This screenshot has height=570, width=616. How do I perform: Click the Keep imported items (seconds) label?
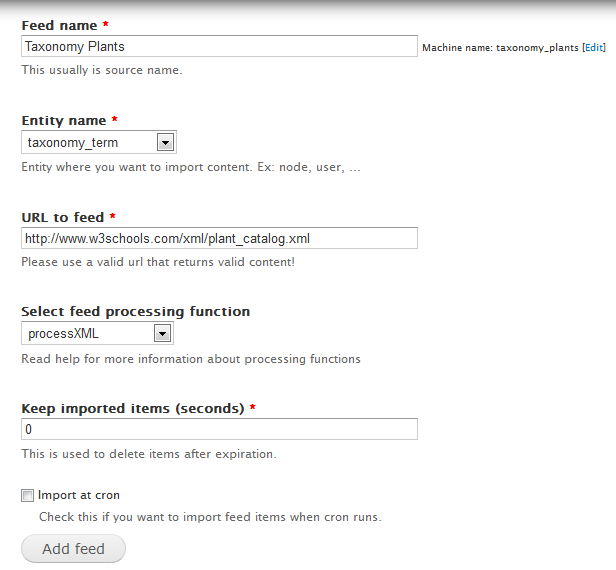[133, 409]
